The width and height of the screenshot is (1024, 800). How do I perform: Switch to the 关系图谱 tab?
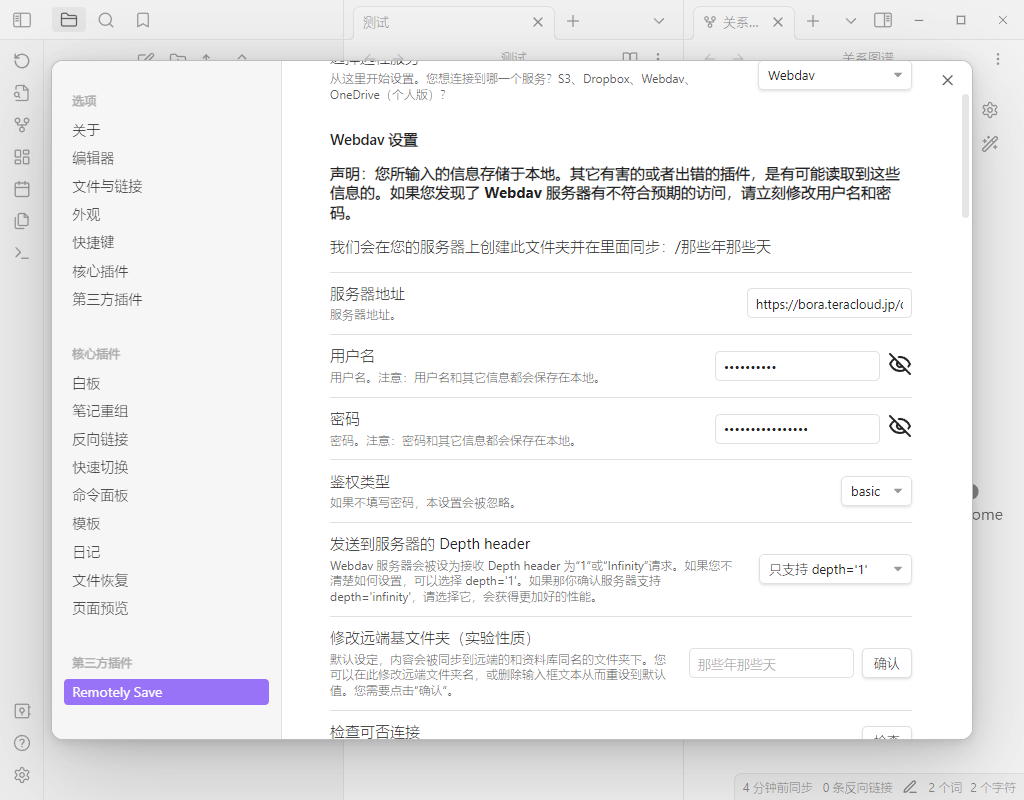click(x=743, y=23)
